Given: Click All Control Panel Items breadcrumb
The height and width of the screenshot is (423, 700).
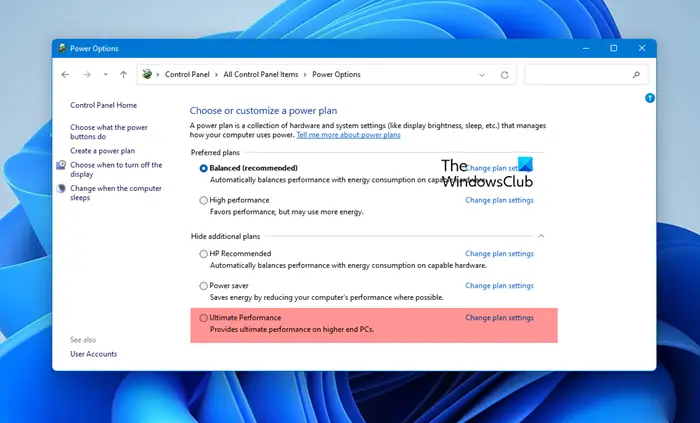Looking at the screenshot, I should pos(261,75).
